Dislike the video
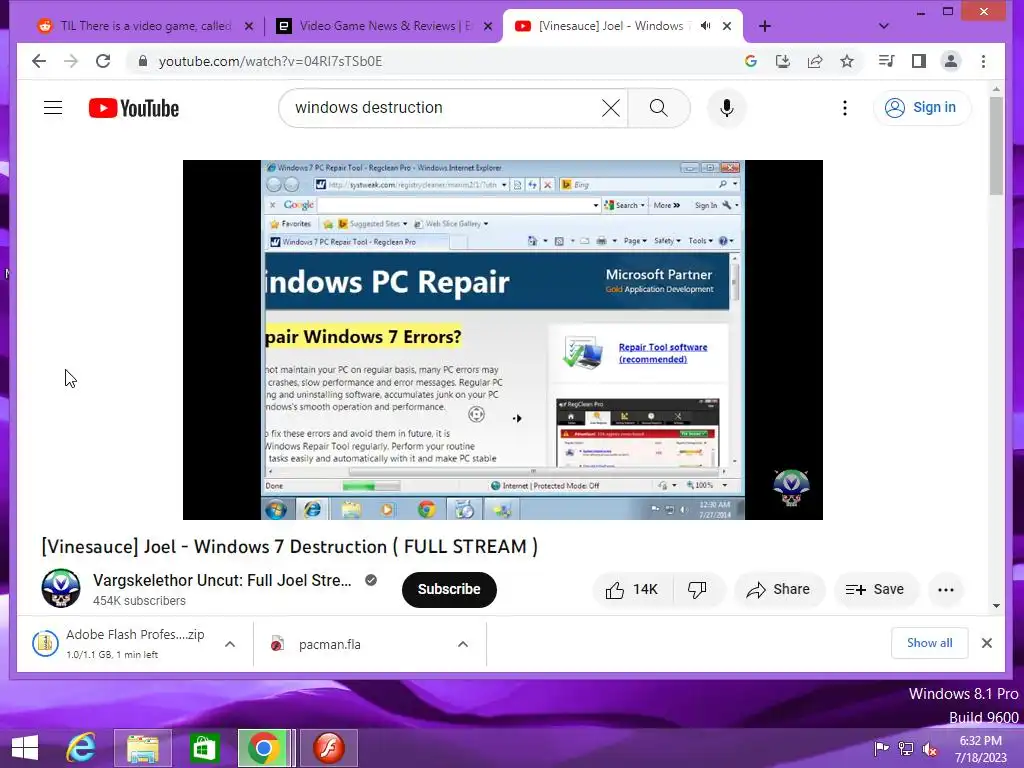 pos(697,590)
